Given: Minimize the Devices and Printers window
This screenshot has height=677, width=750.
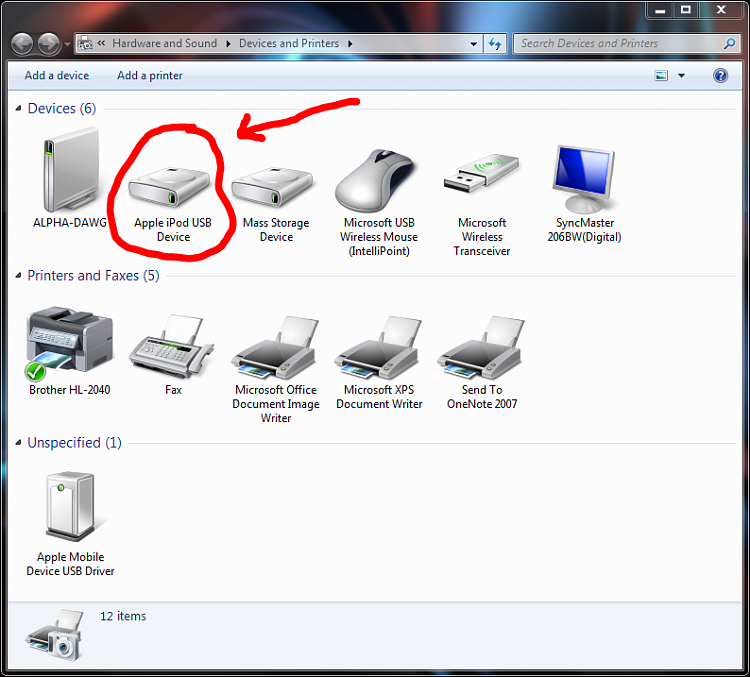Looking at the screenshot, I should click(x=660, y=10).
